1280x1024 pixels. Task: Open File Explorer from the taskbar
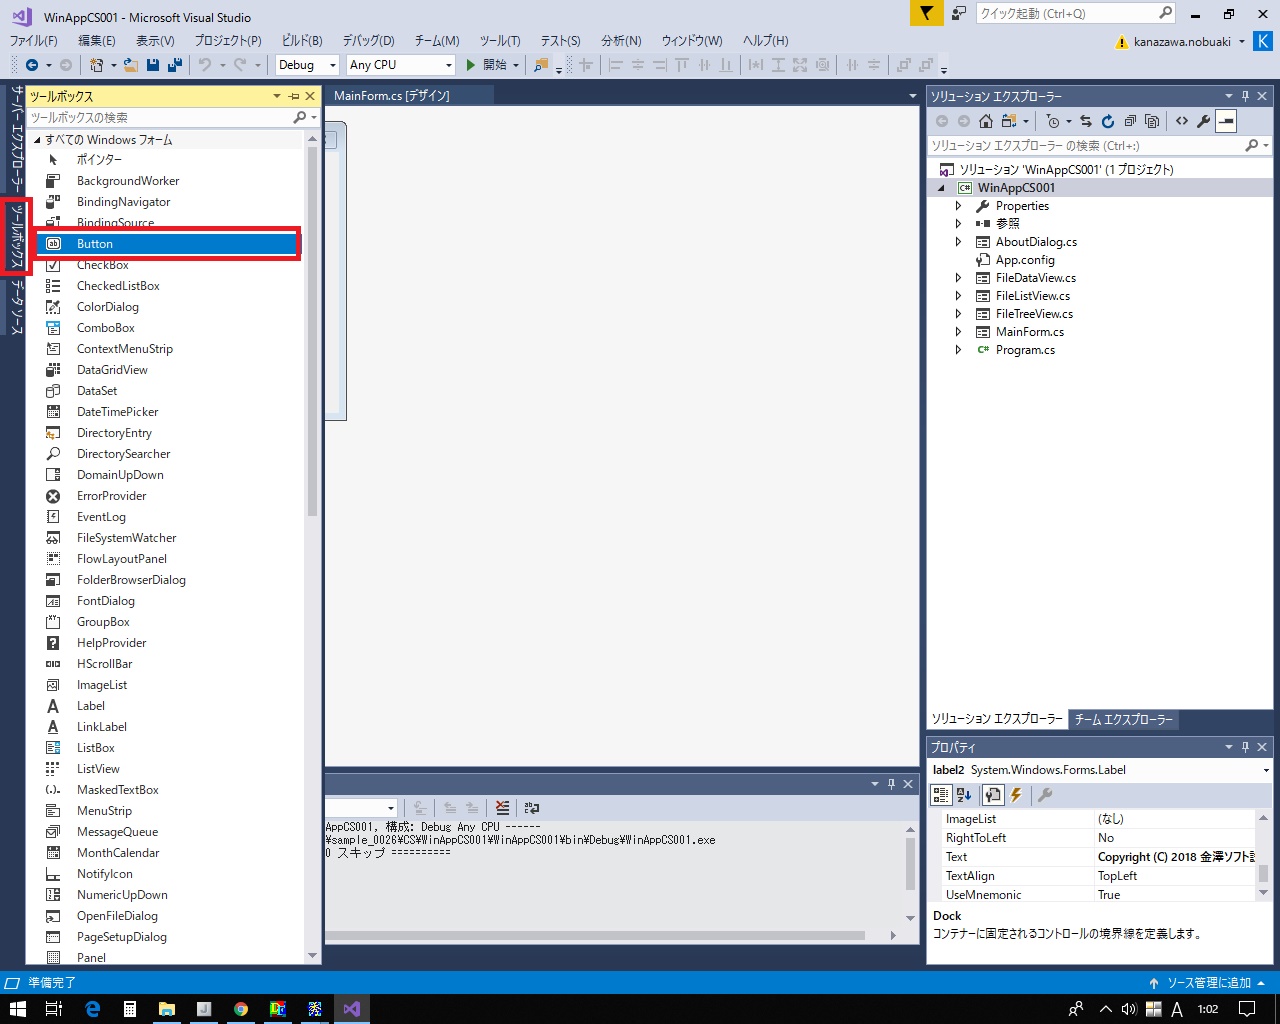[167, 1009]
